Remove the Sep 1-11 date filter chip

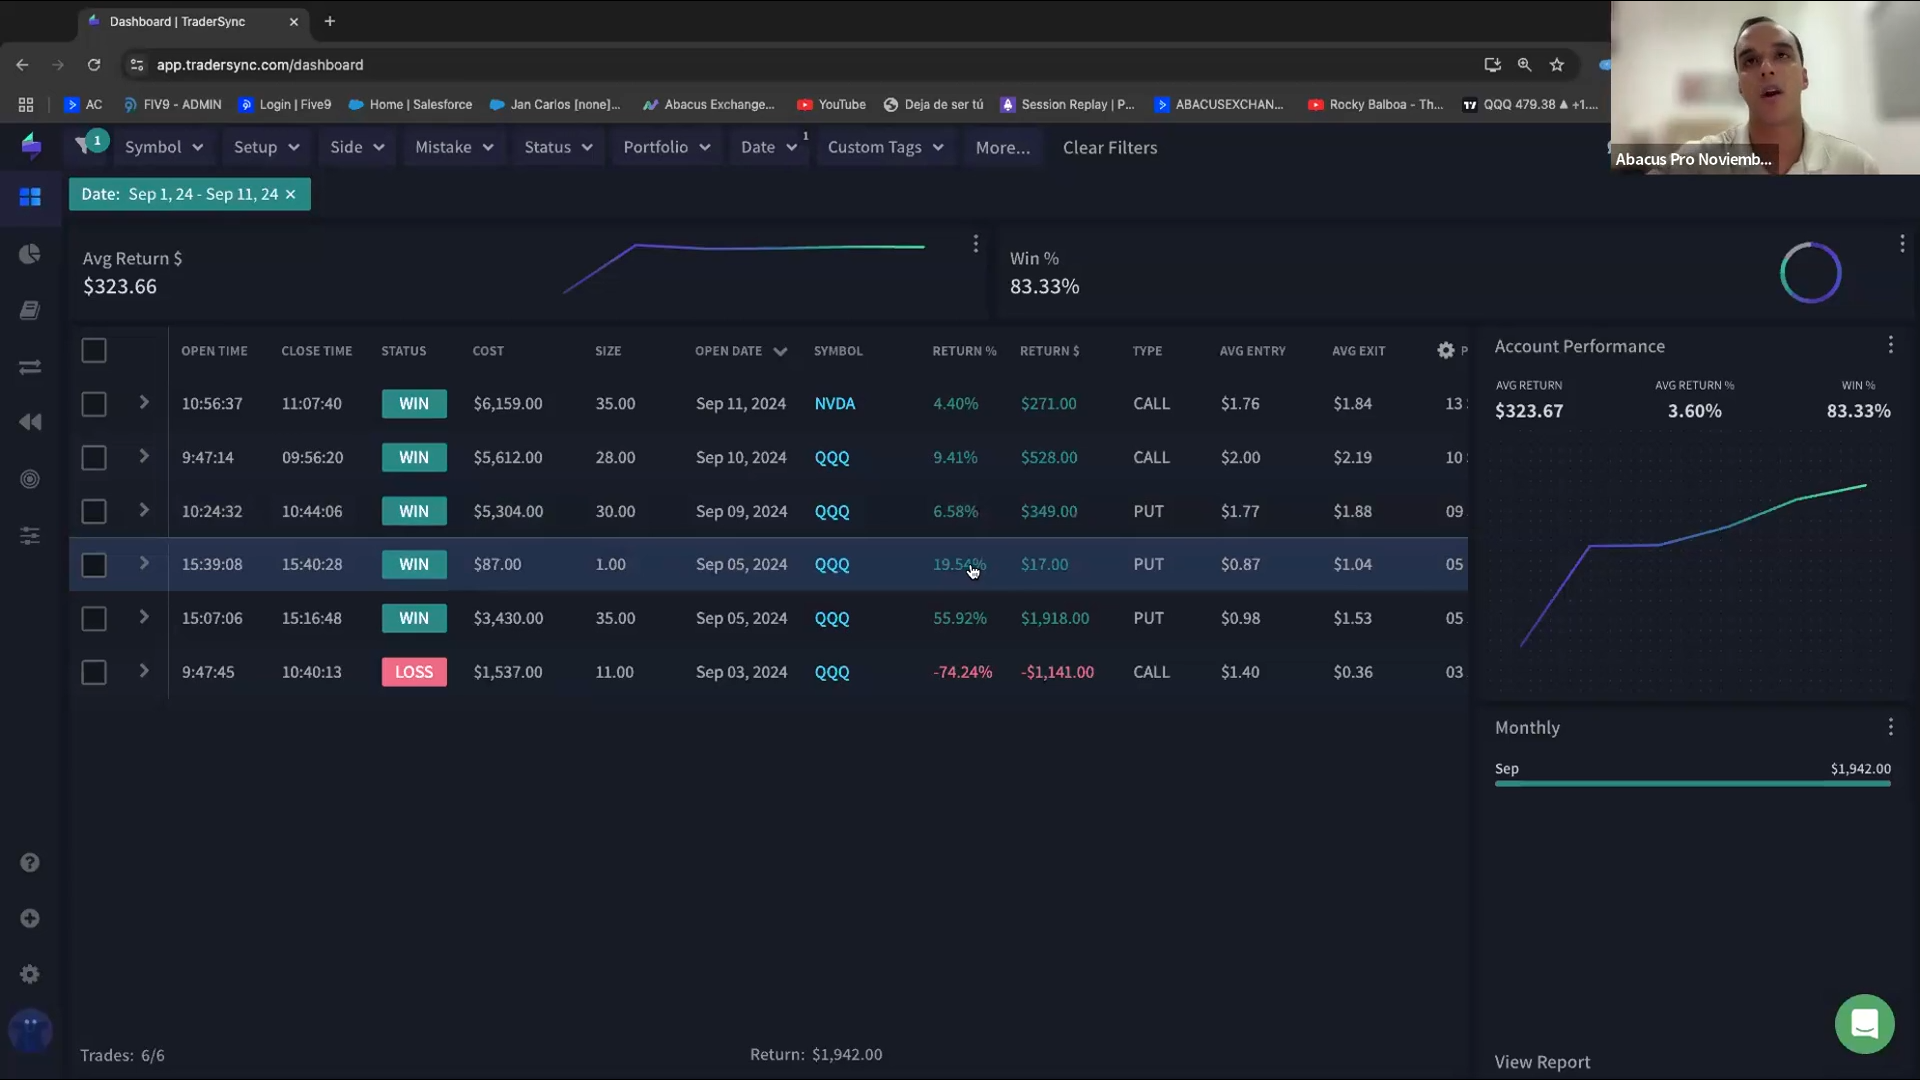tap(291, 194)
